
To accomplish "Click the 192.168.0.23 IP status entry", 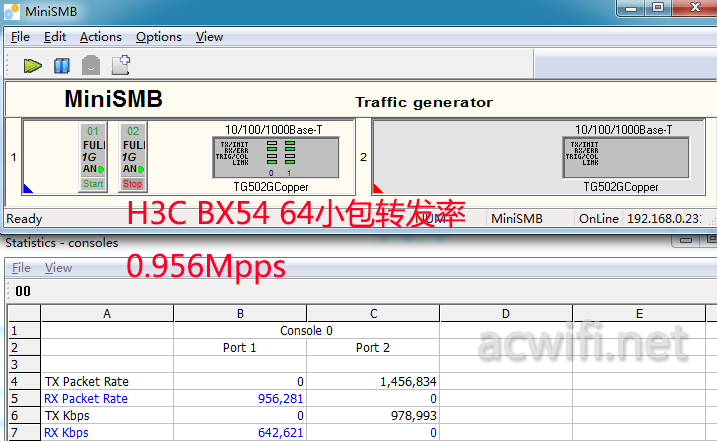I will coord(664,219).
